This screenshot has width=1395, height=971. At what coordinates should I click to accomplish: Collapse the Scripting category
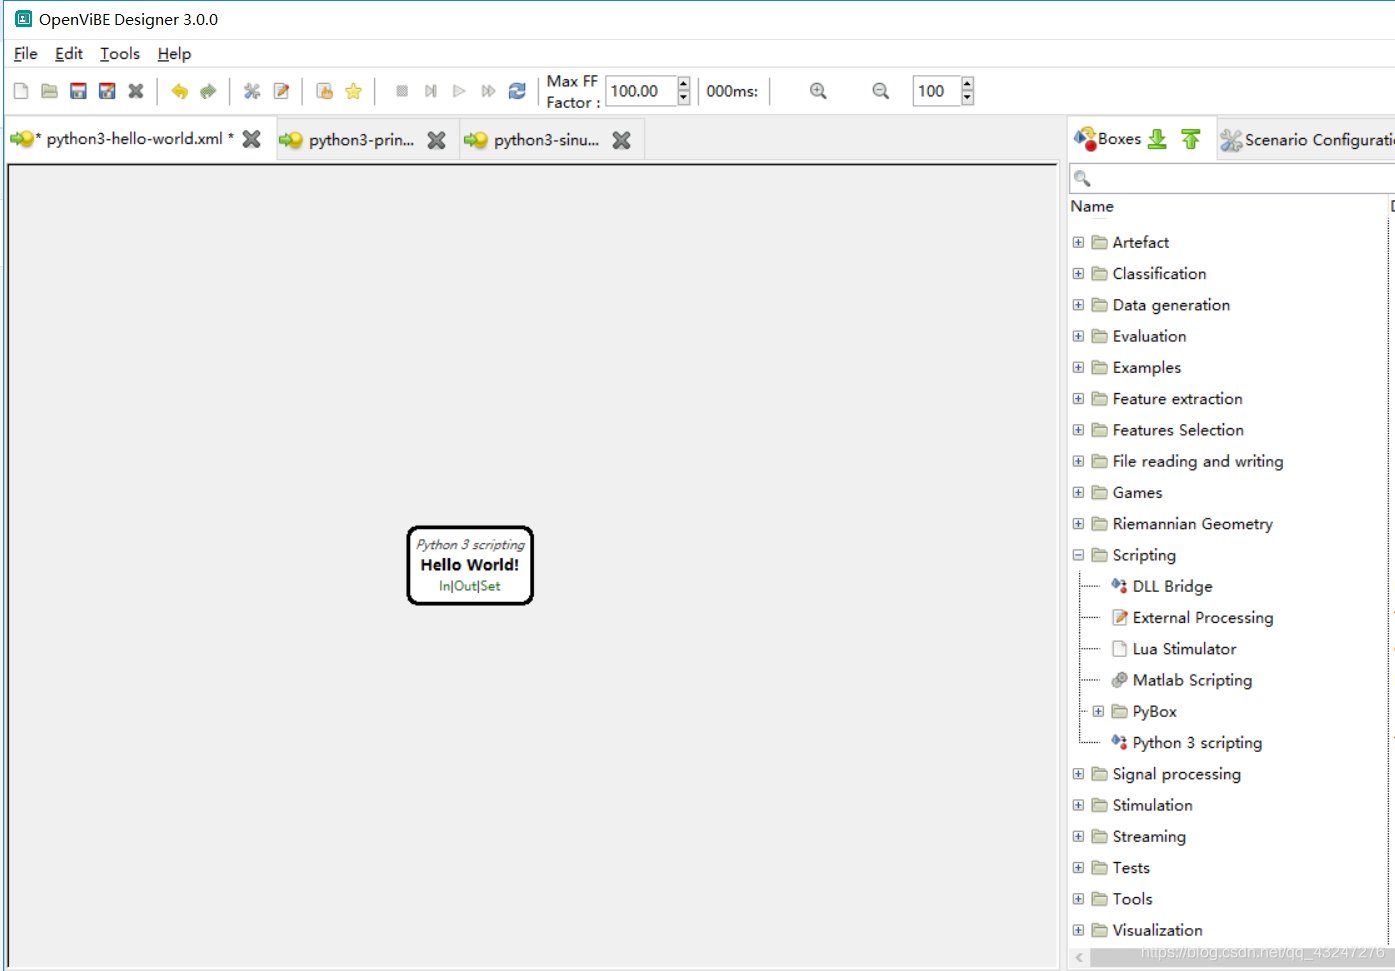pyautogui.click(x=1078, y=555)
